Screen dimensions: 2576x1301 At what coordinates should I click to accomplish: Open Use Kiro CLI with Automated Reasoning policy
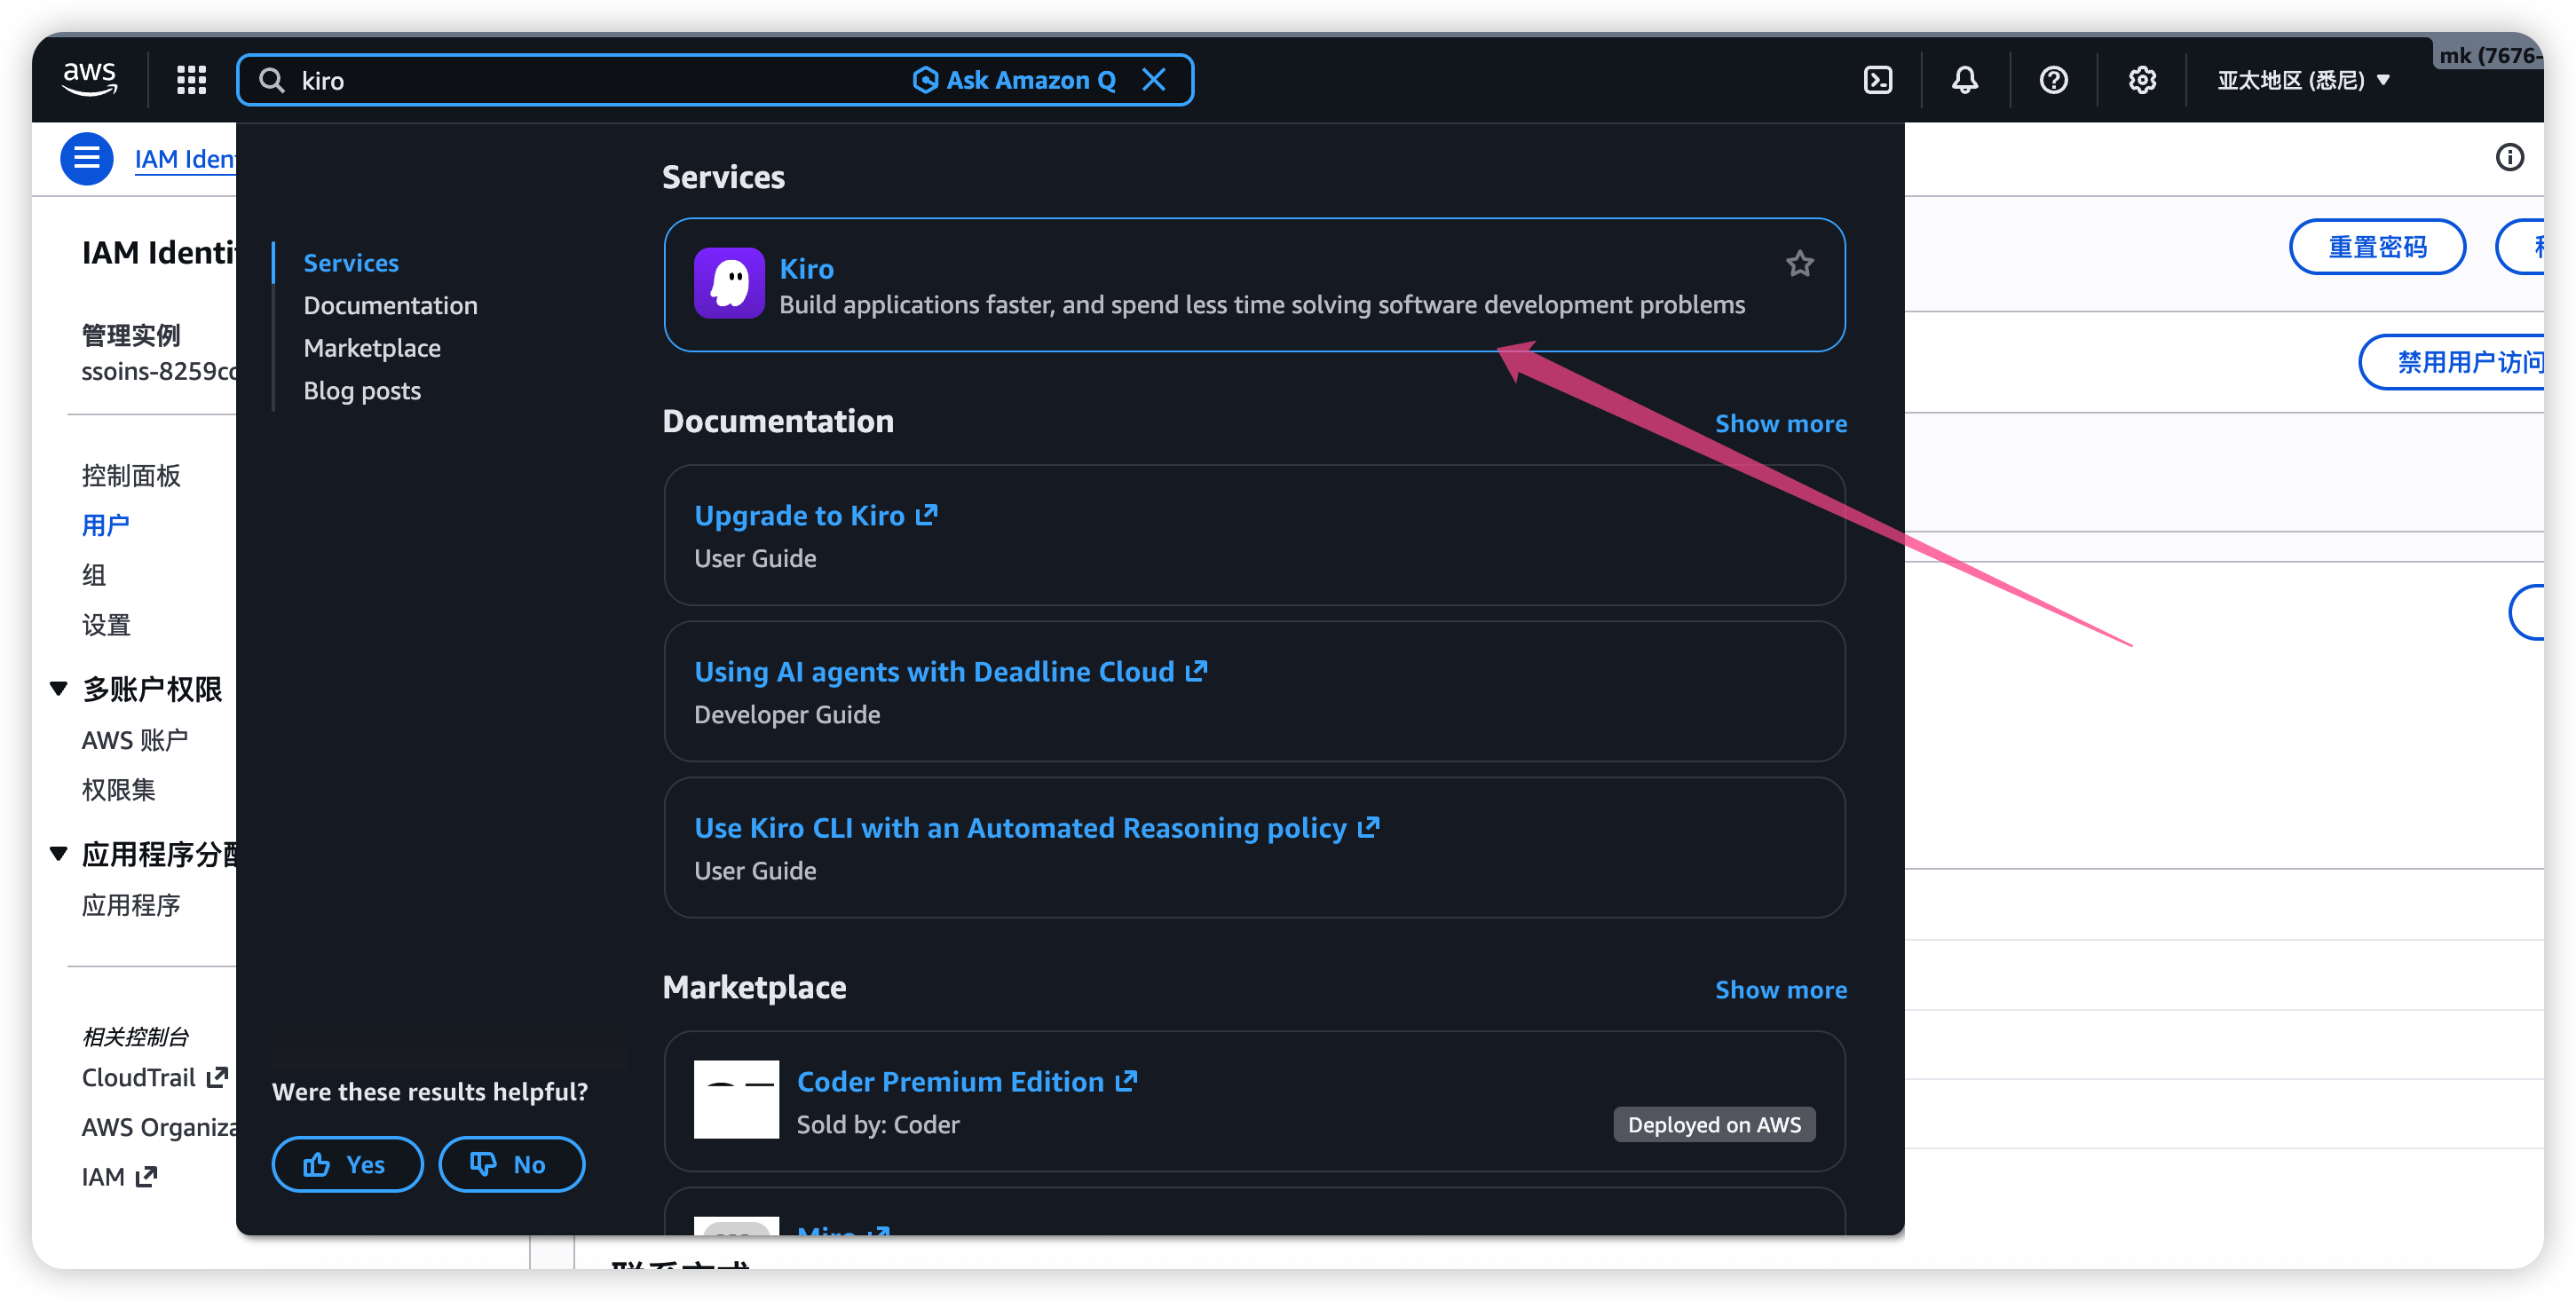1036,828
